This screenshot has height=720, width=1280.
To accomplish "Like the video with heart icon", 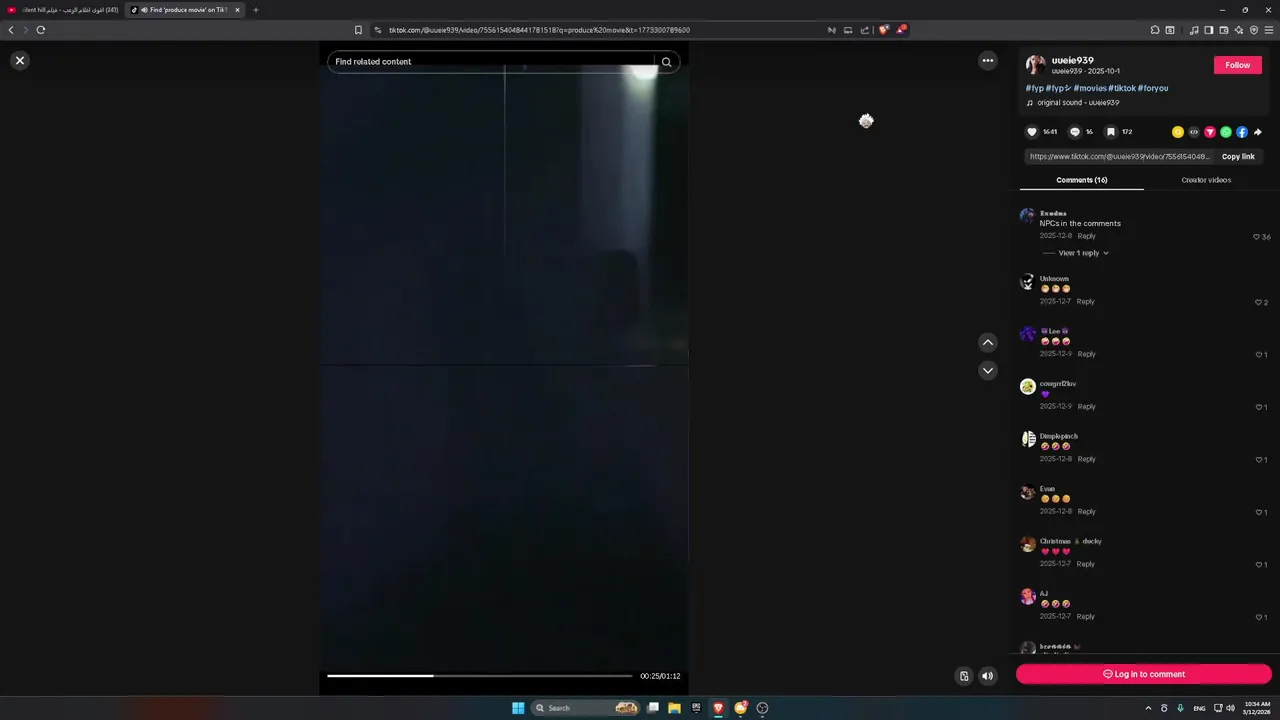I will 1032,132.
